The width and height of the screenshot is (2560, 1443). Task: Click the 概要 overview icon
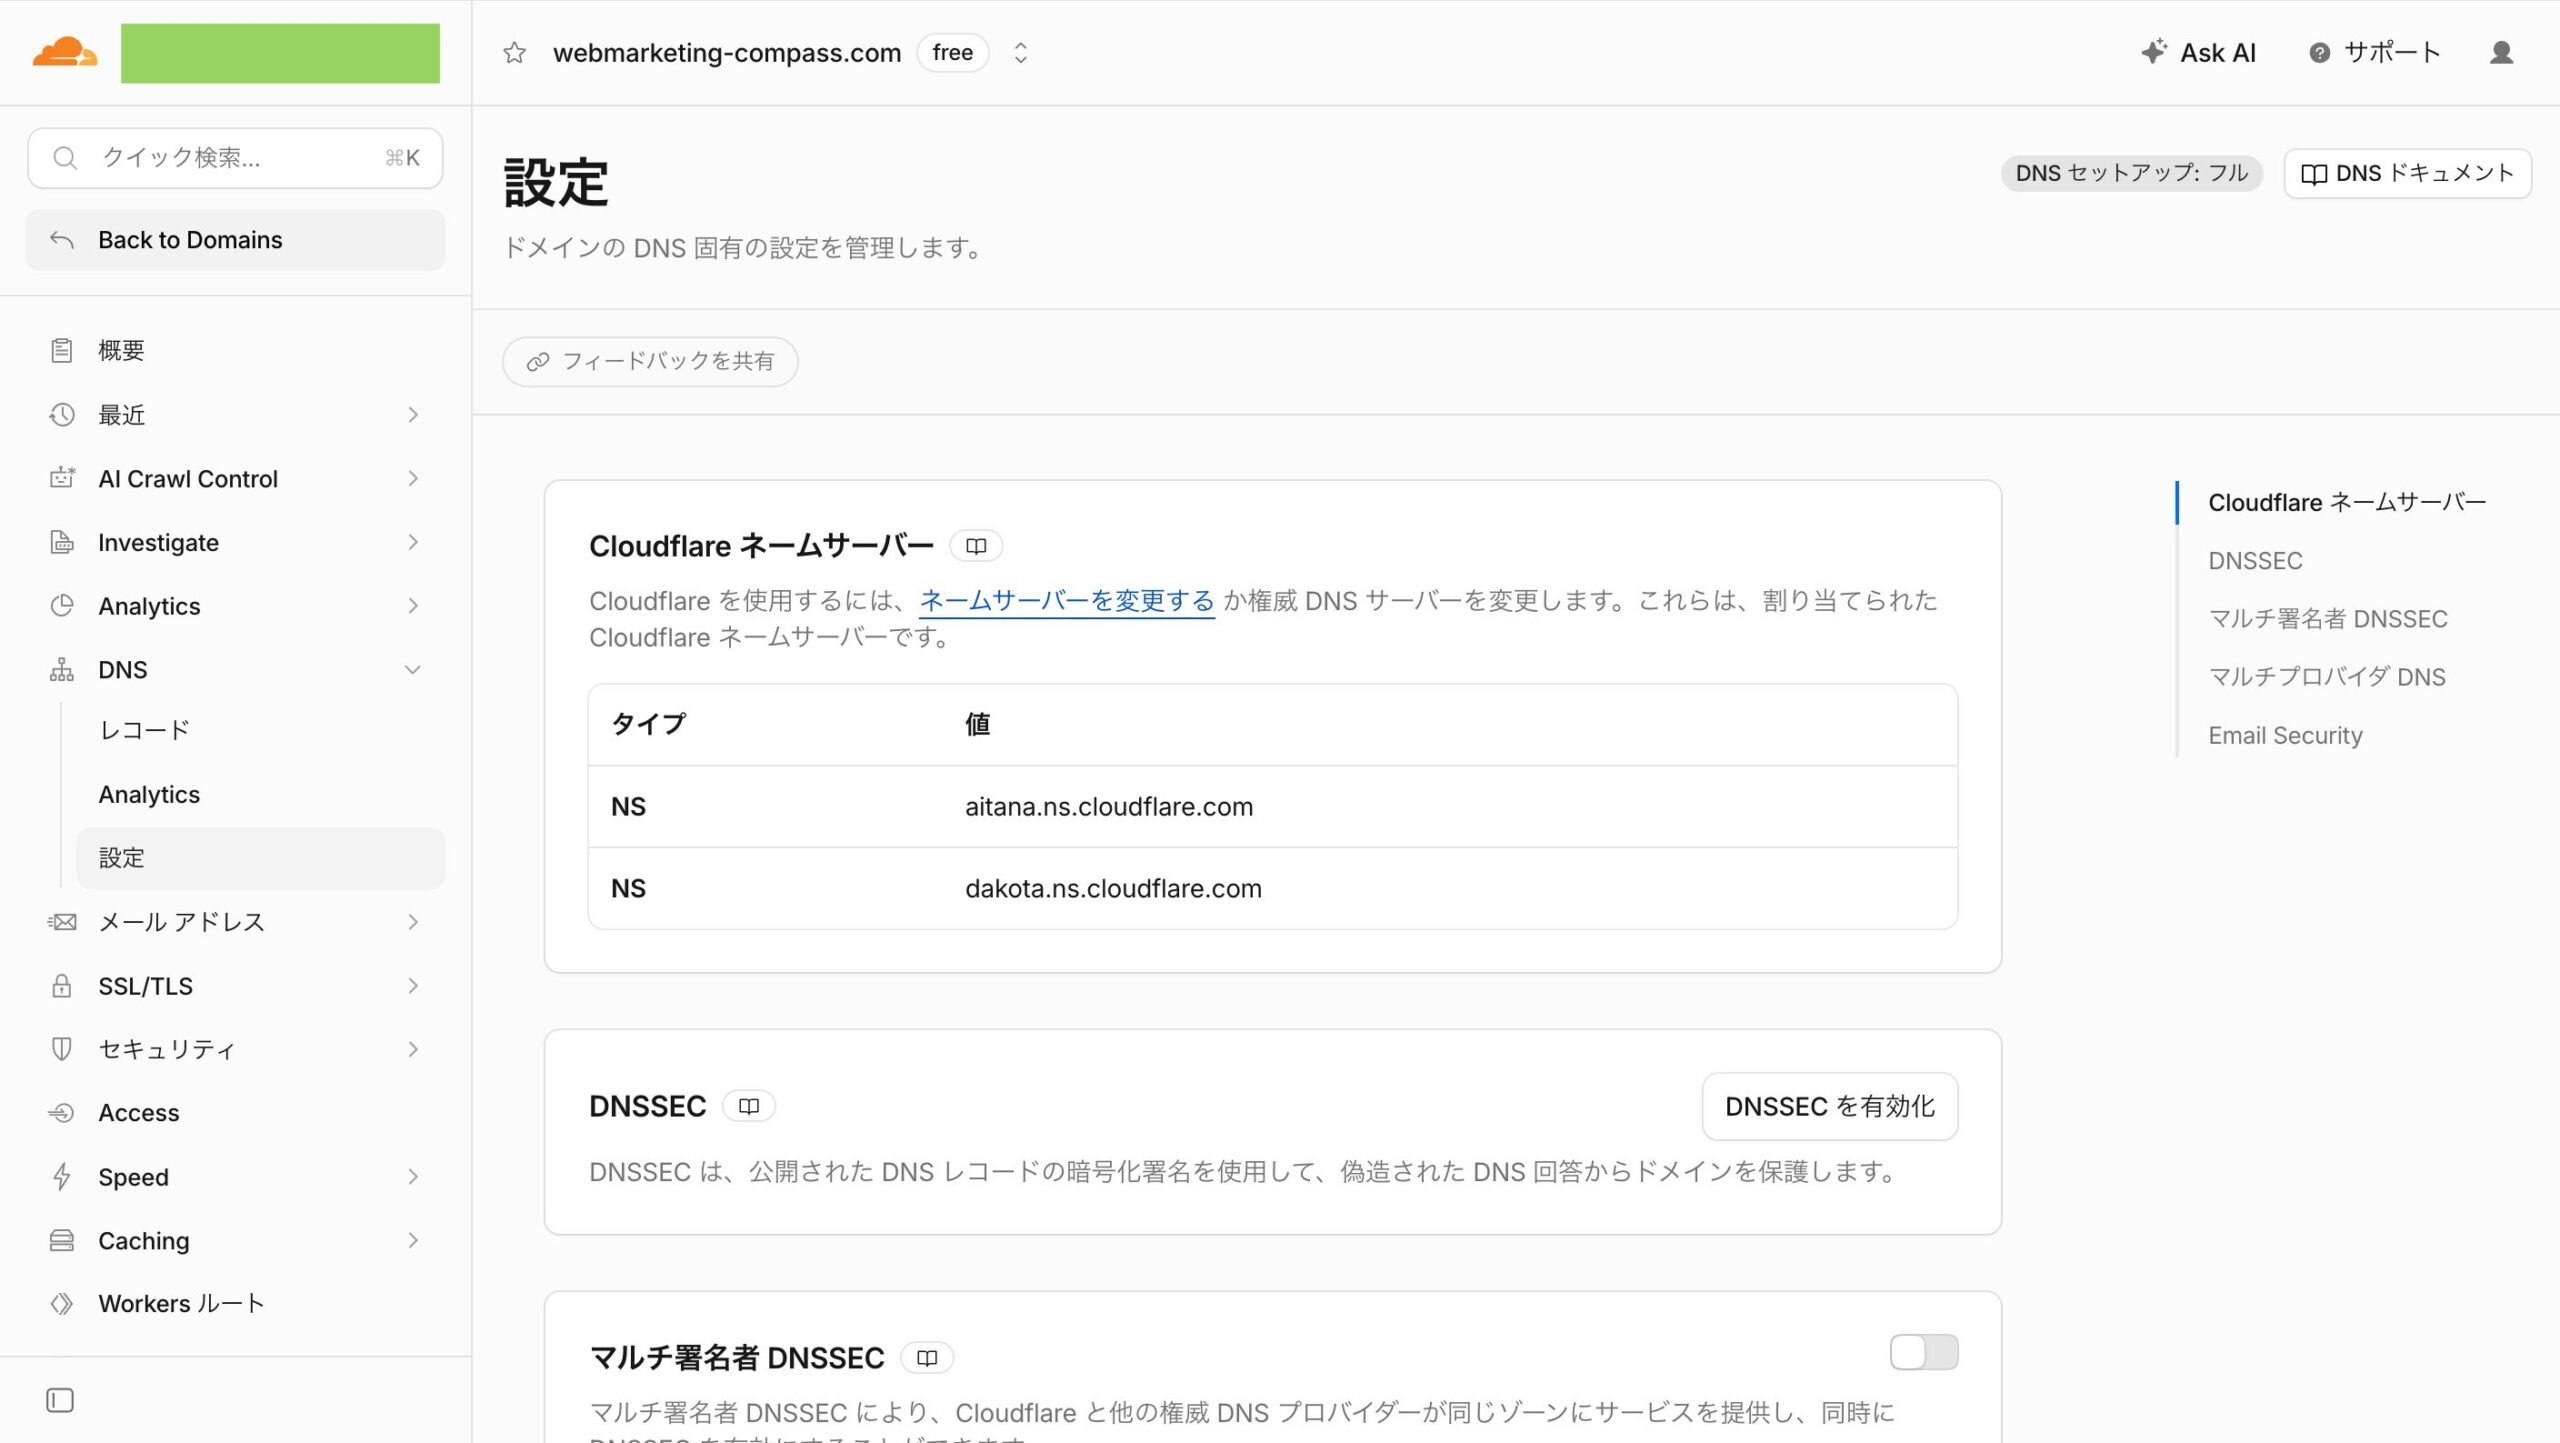click(62, 350)
